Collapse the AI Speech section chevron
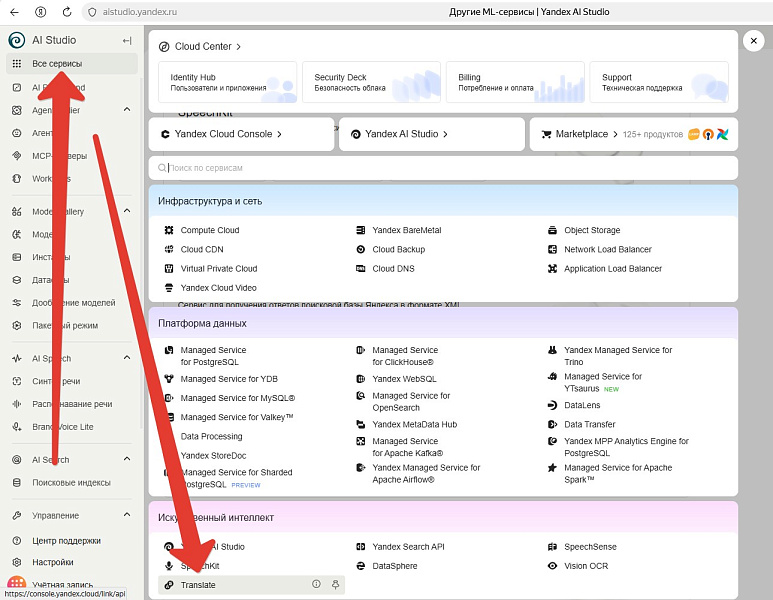Viewport: 773px width, 600px height. (127, 357)
